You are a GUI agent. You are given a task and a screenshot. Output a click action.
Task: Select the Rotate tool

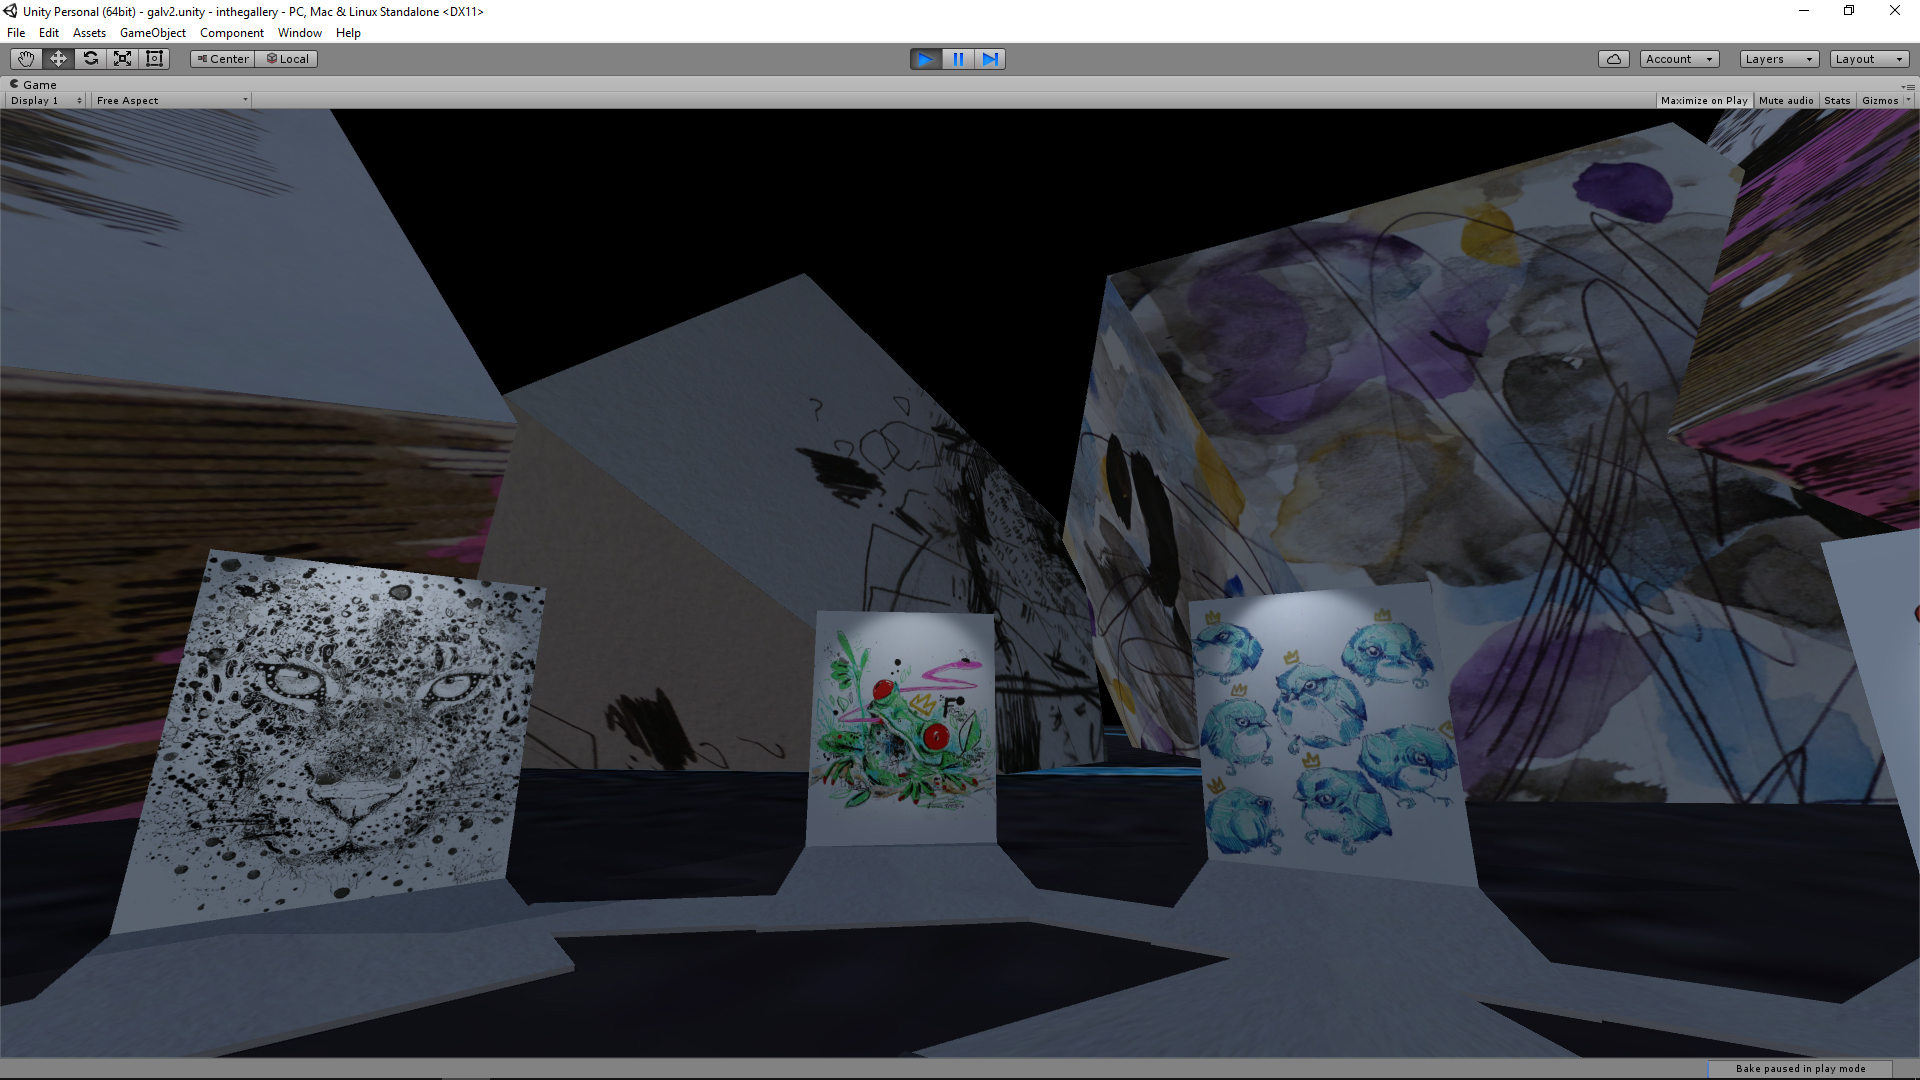pyautogui.click(x=90, y=59)
